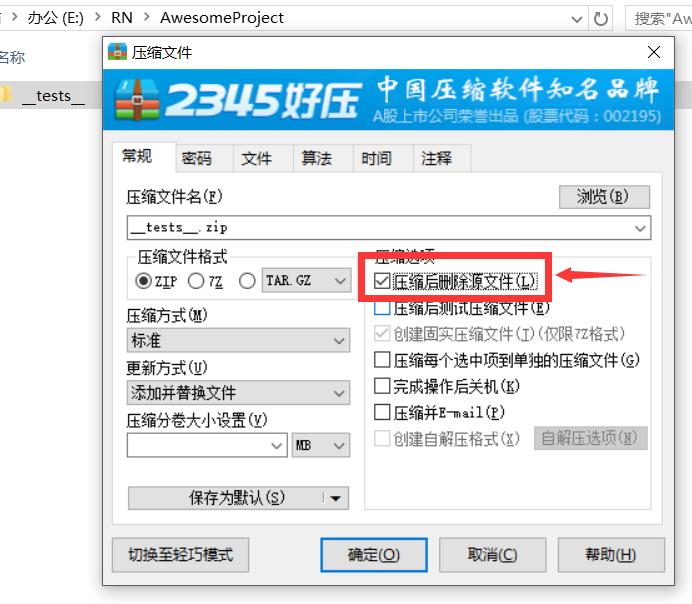Uncheck 压缩后删除源文件 checkbox
This screenshot has width=692, height=604.
381,281
